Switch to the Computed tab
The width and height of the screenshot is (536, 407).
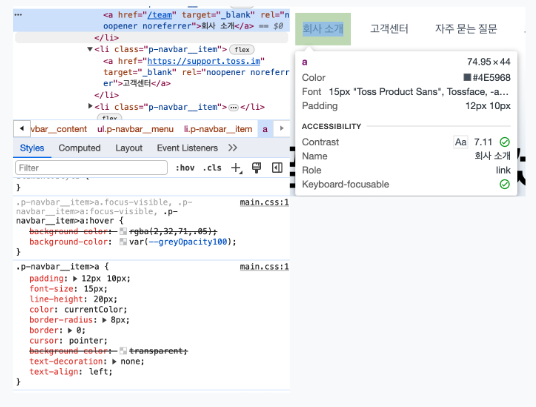click(79, 148)
